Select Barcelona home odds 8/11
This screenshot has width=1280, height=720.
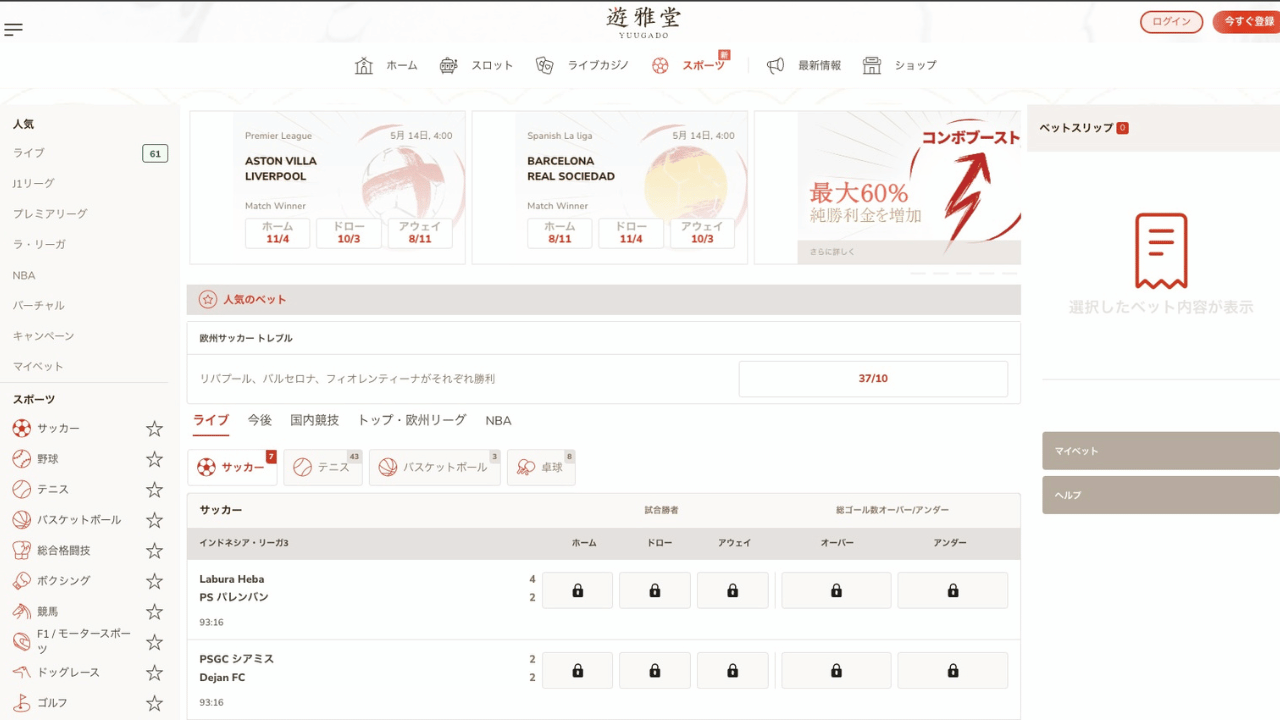(x=560, y=233)
